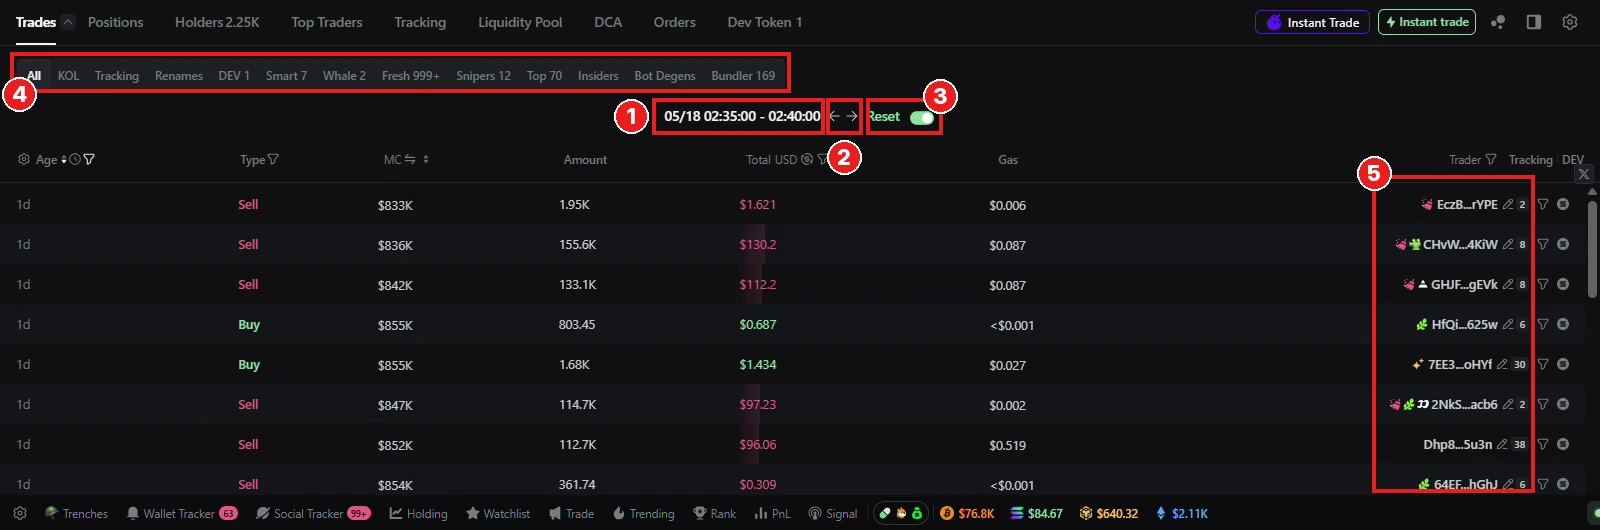Filter trades by Age funnel icon
The image size is (1600, 530).
[x=89, y=159]
